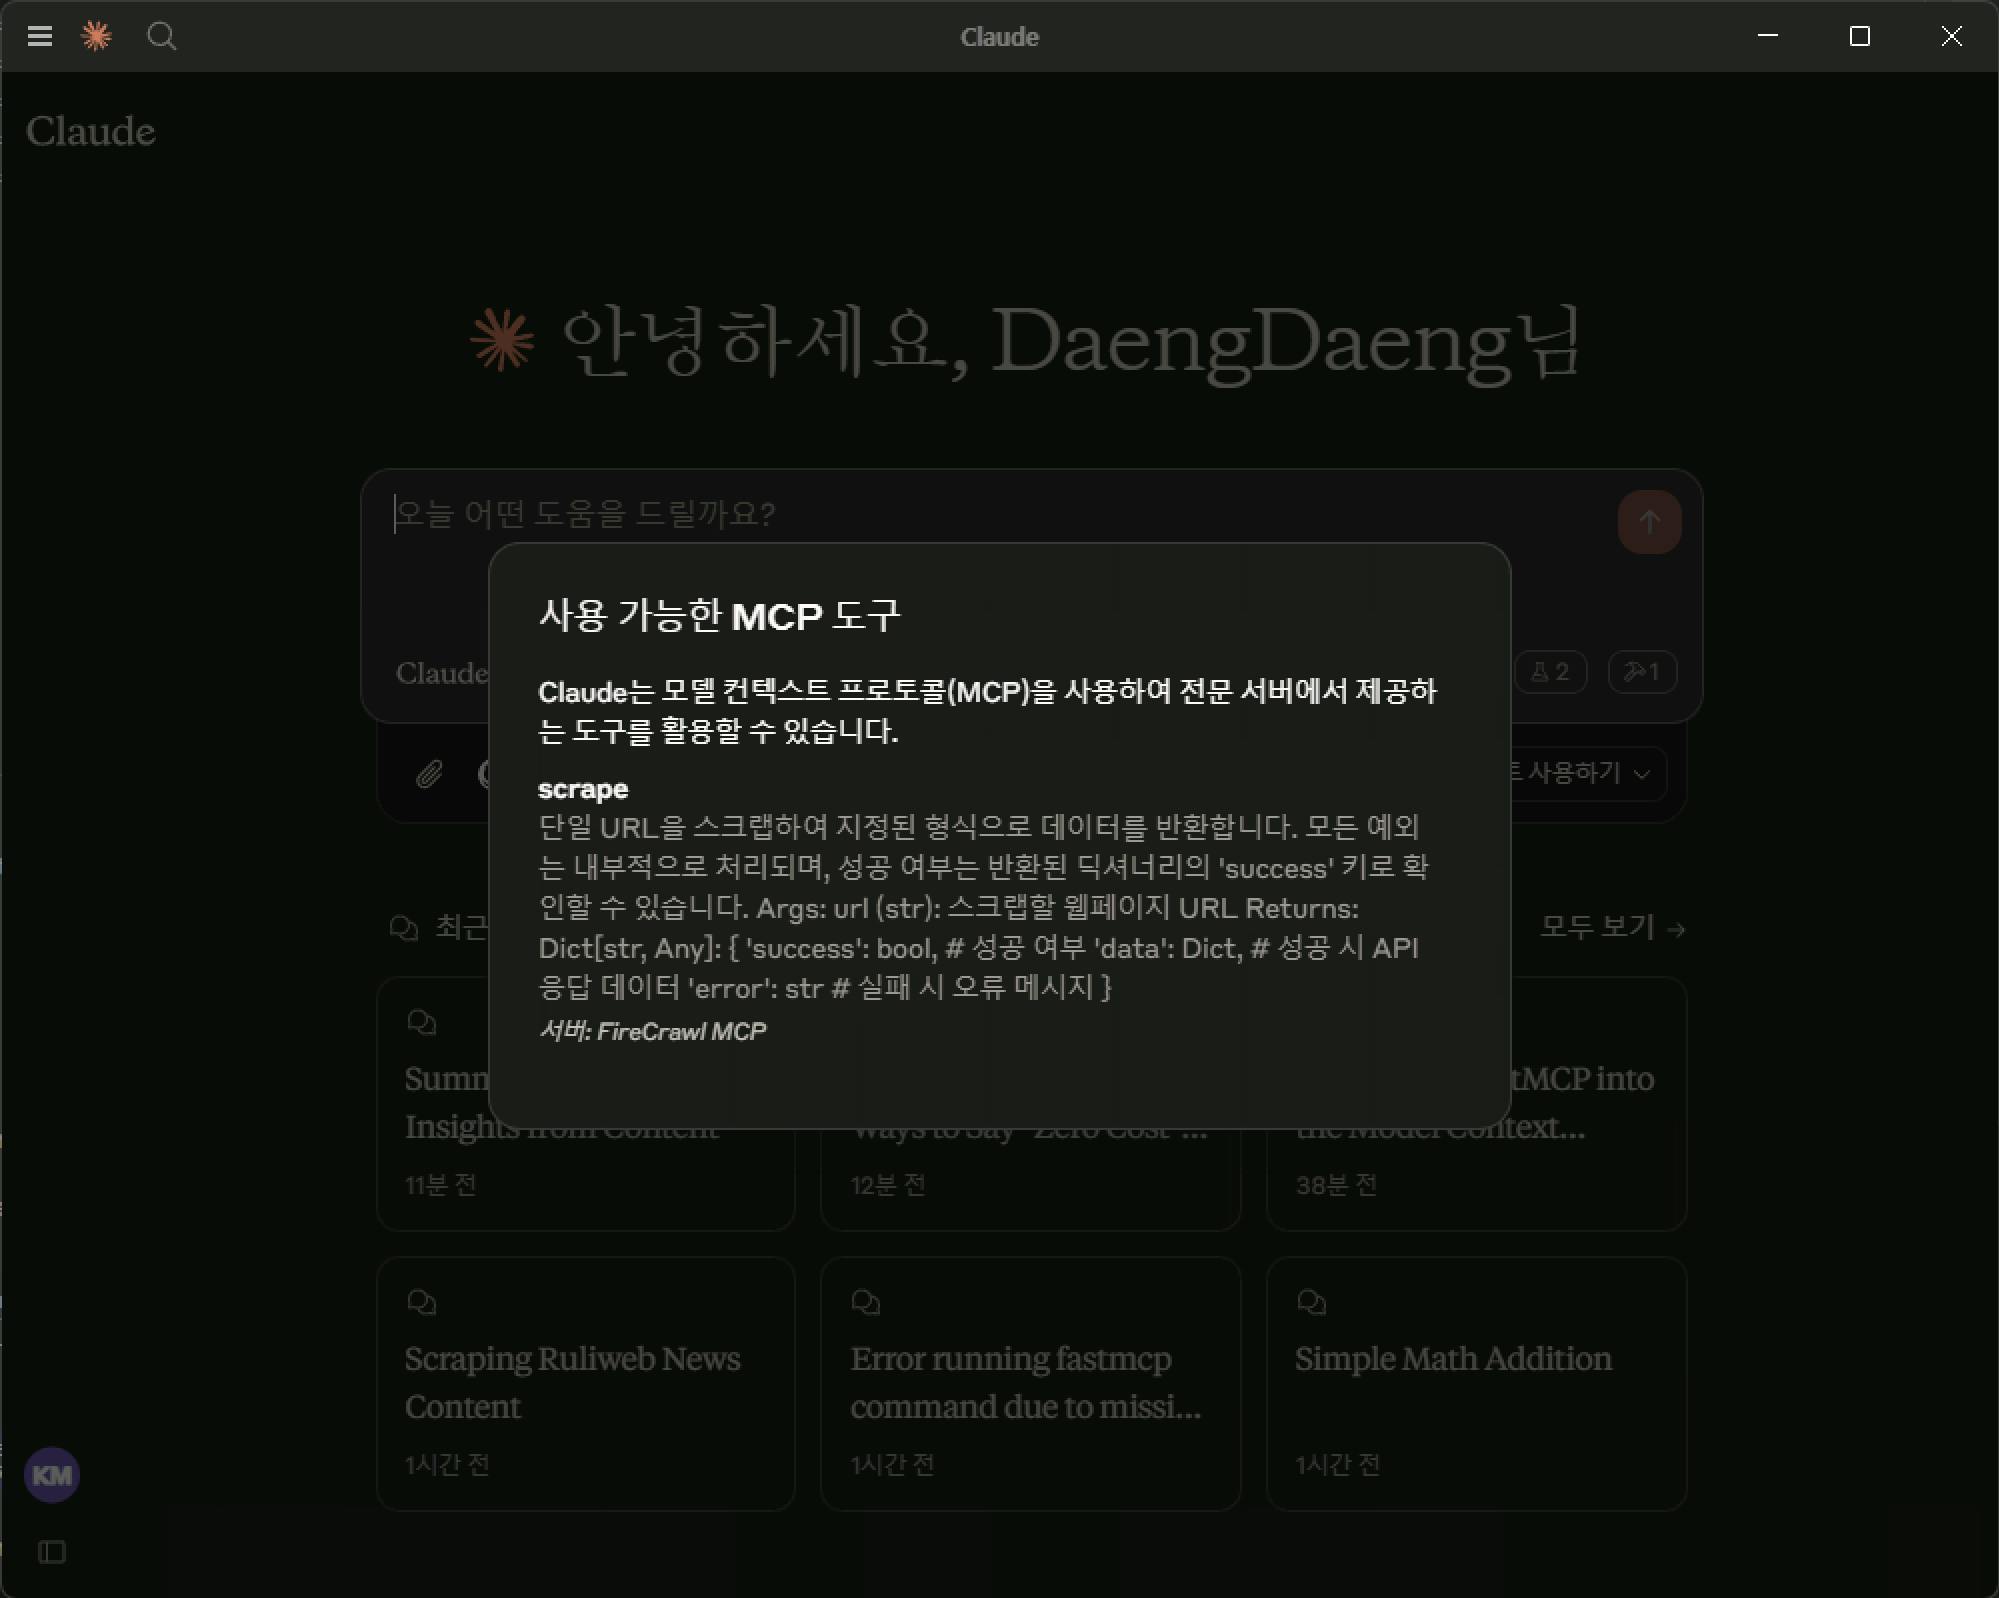Viewport: 1999px width, 1598px height.
Task: Open the MCP tools hammer indicator
Action: [1641, 672]
